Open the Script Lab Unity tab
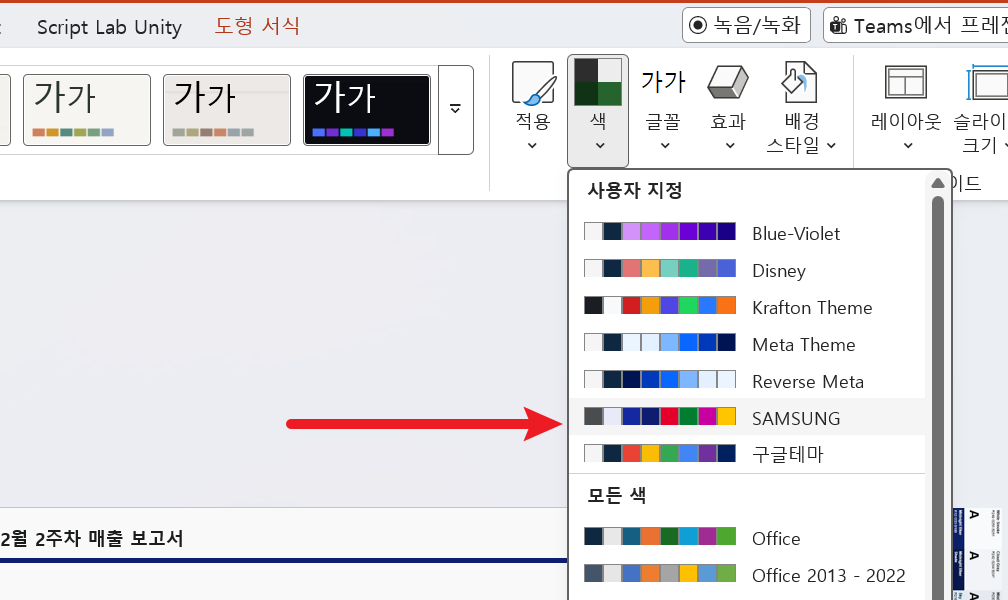The width and height of the screenshot is (1008, 600). [x=109, y=27]
